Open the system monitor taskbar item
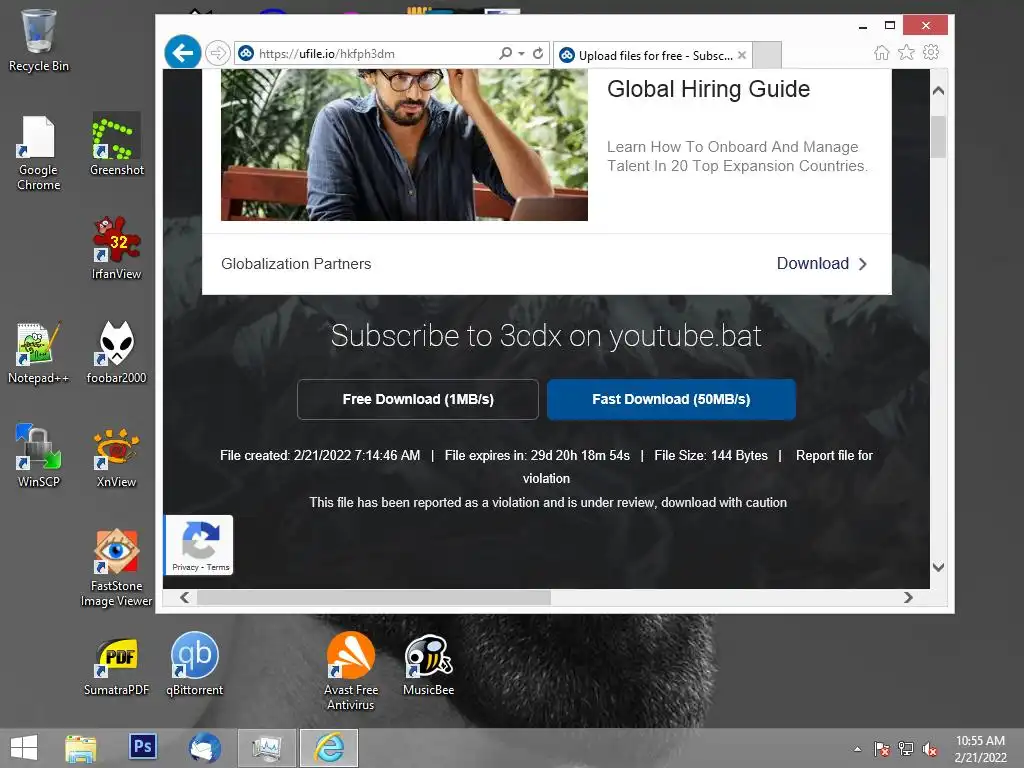The image size is (1024, 768). click(267, 748)
